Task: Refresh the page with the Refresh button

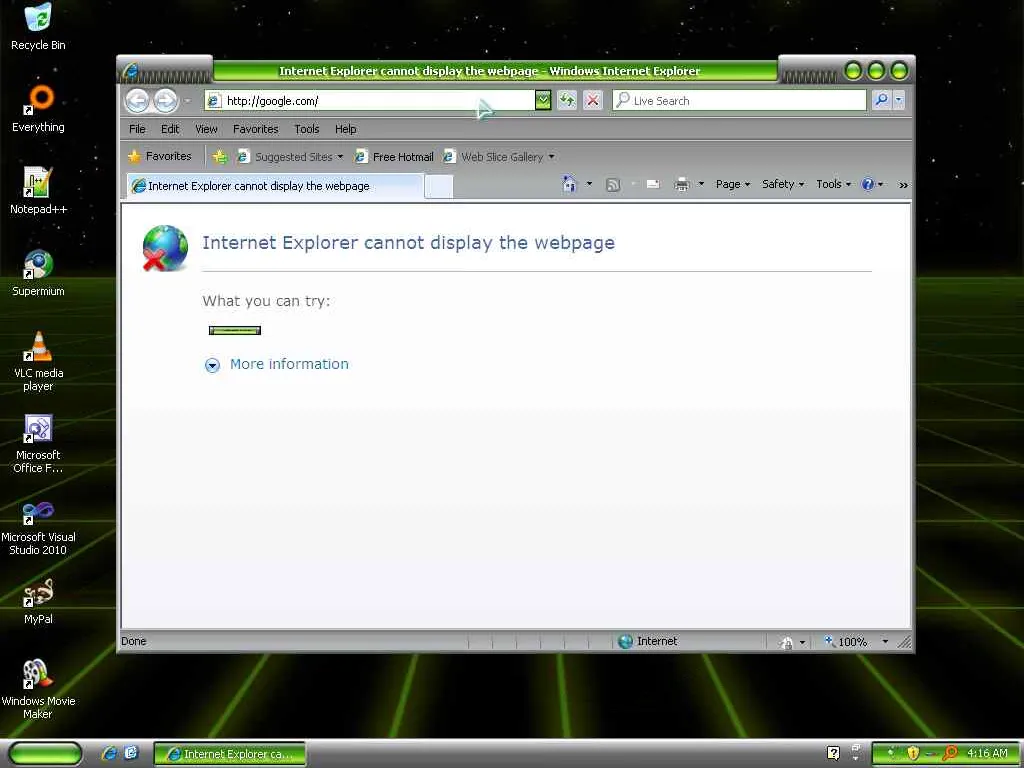Action: point(567,101)
